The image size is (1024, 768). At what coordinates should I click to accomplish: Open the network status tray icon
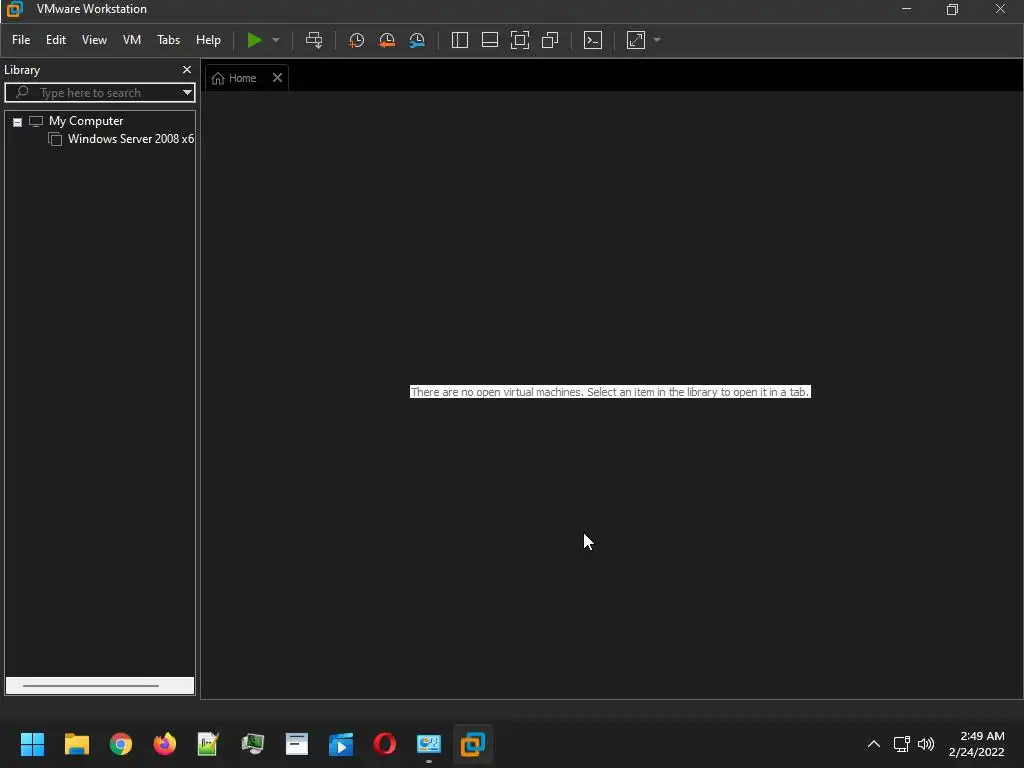901,744
